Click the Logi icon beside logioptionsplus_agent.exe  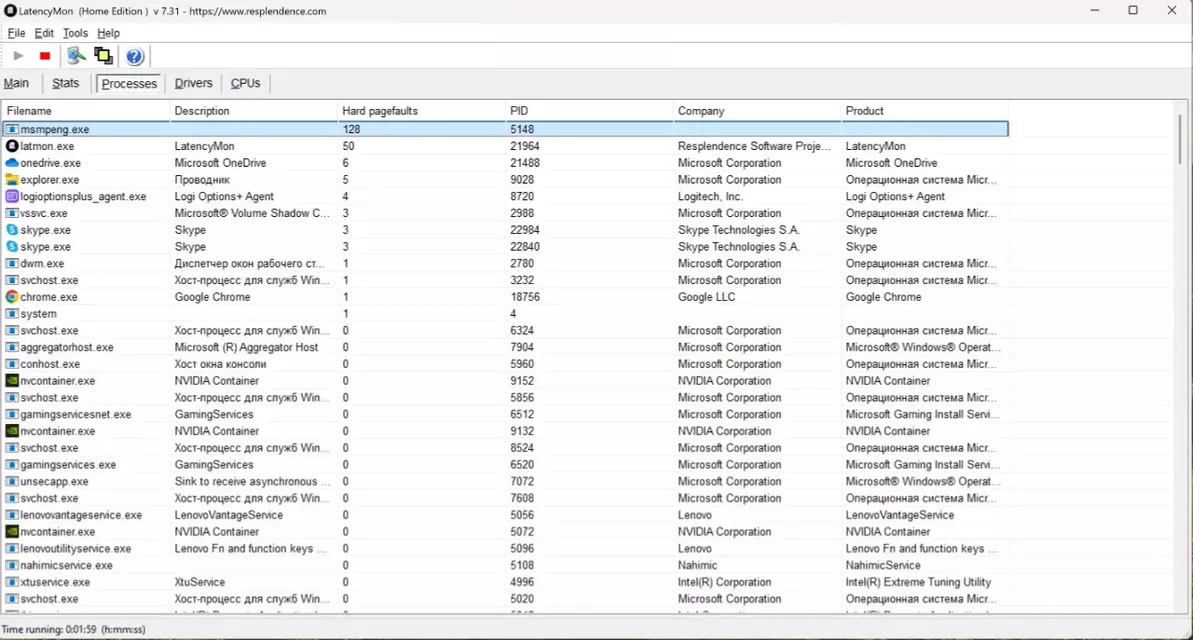(12, 196)
